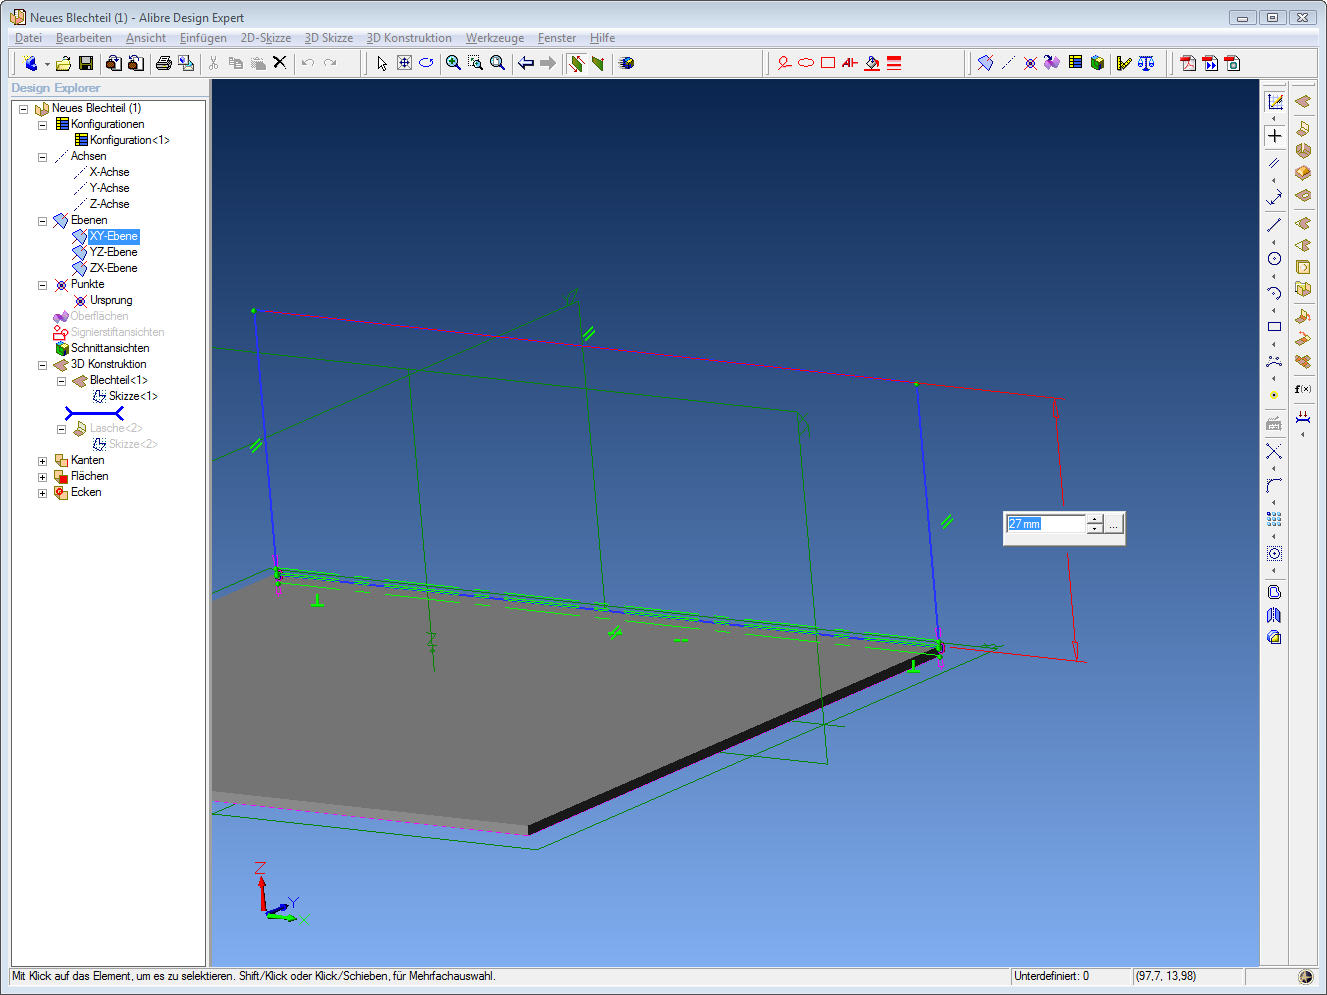
Task: Collapse the 3D Konstruktion node
Action: [42, 365]
